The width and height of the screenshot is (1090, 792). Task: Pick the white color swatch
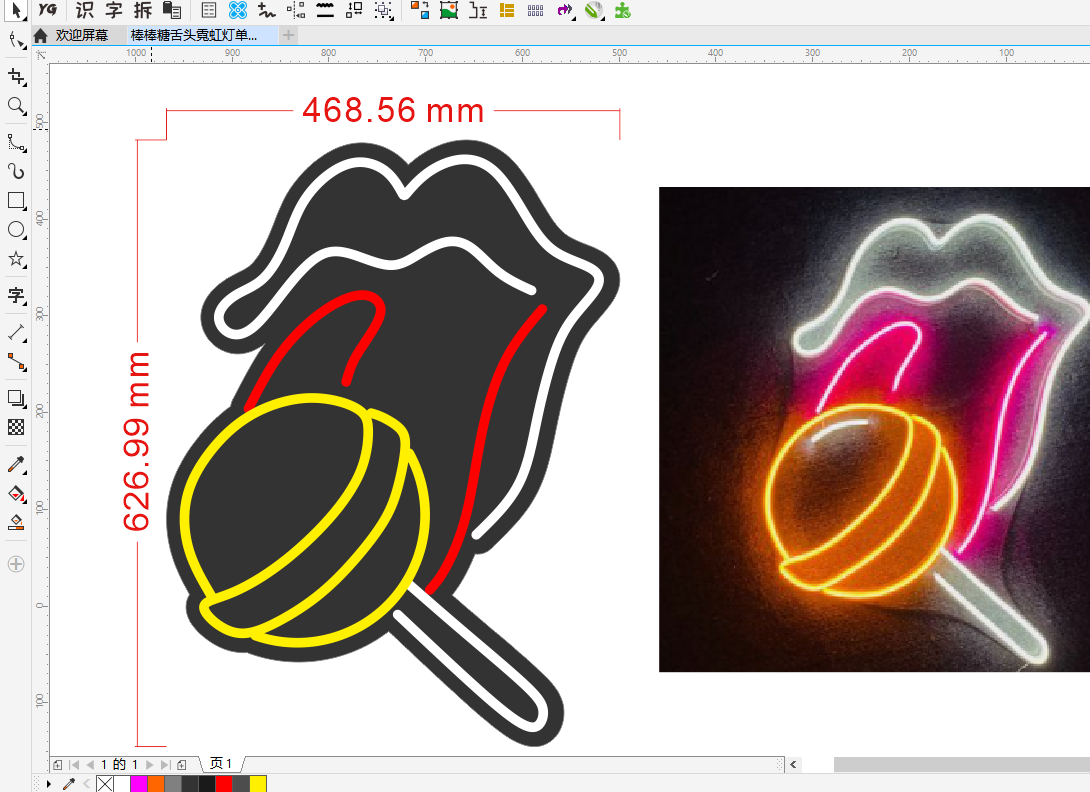point(122,784)
